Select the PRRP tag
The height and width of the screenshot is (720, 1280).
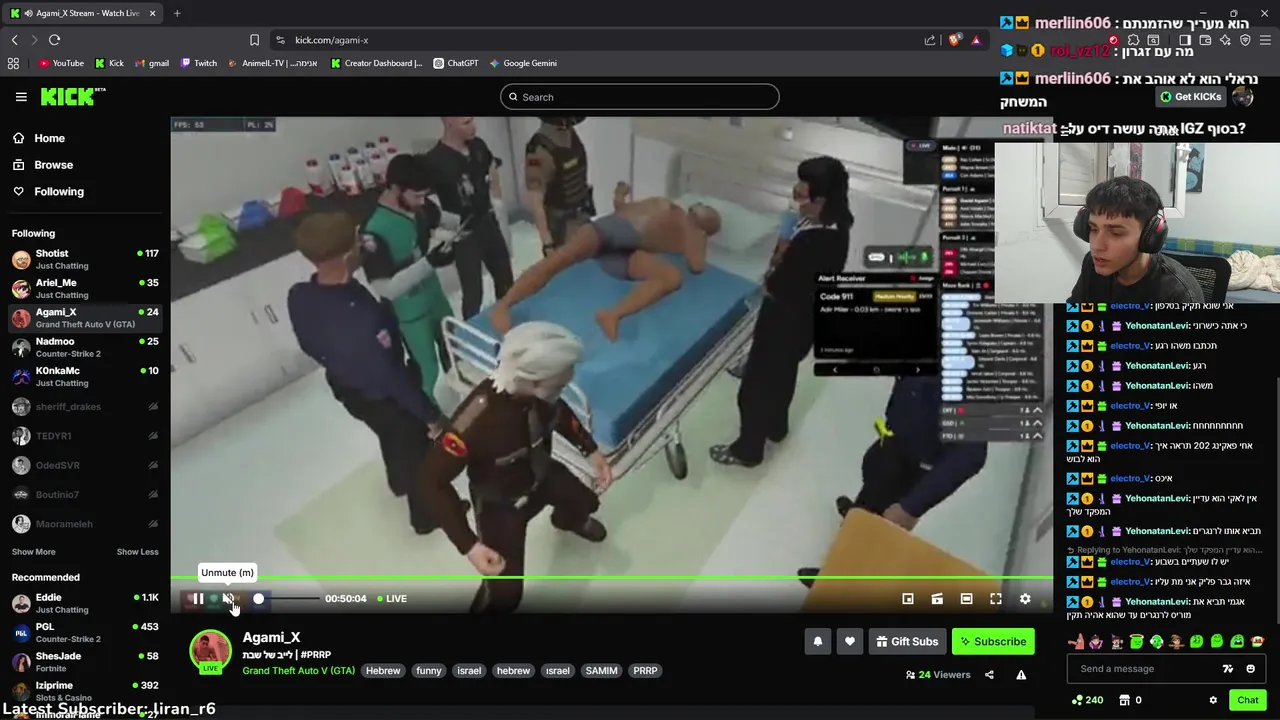tap(645, 671)
